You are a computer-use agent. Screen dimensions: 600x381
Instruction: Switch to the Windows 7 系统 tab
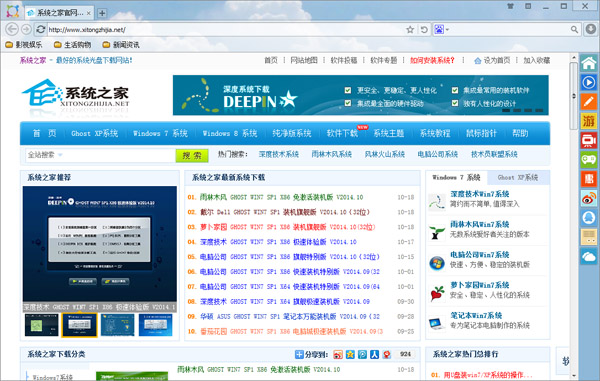[456, 177]
